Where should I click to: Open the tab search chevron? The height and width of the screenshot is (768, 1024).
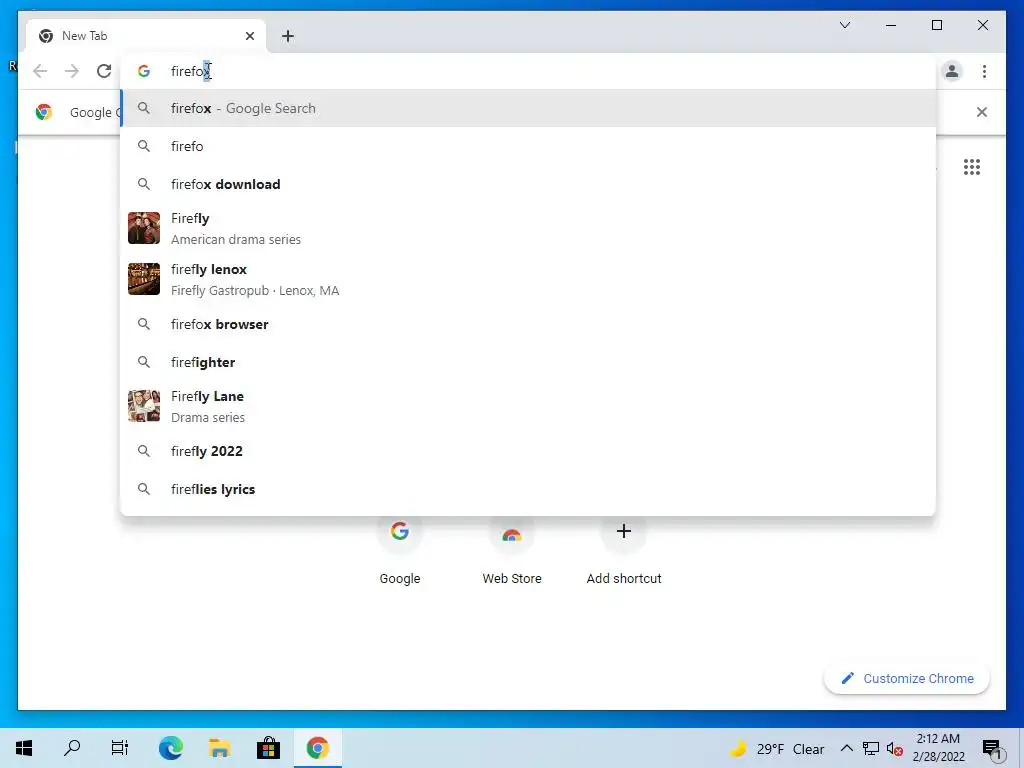[x=844, y=25]
